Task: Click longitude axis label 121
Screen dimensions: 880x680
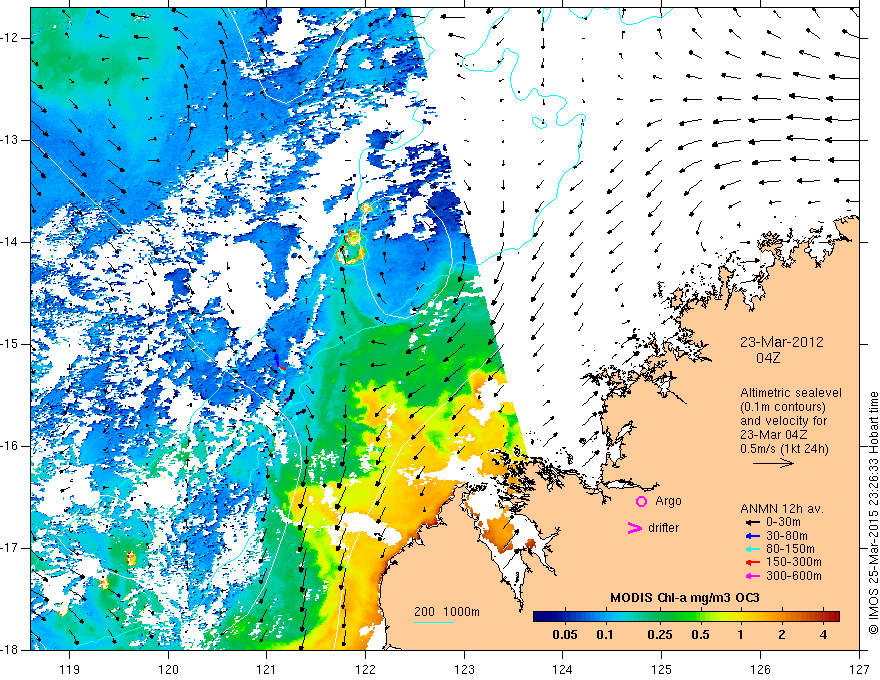Action: coord(267,669)
